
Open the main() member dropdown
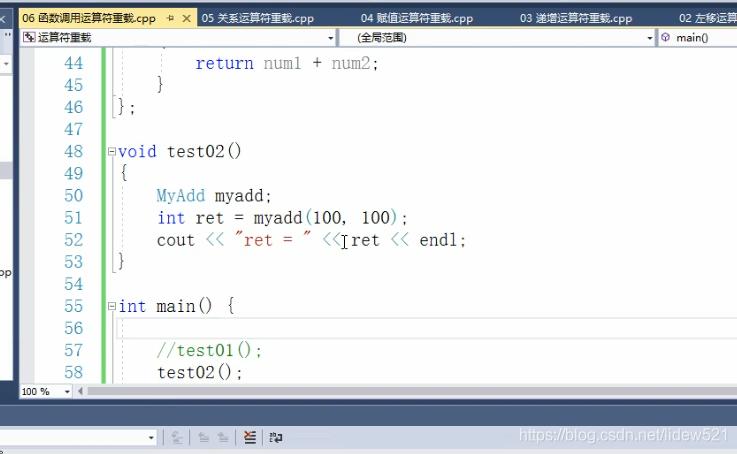pos(698,38)
